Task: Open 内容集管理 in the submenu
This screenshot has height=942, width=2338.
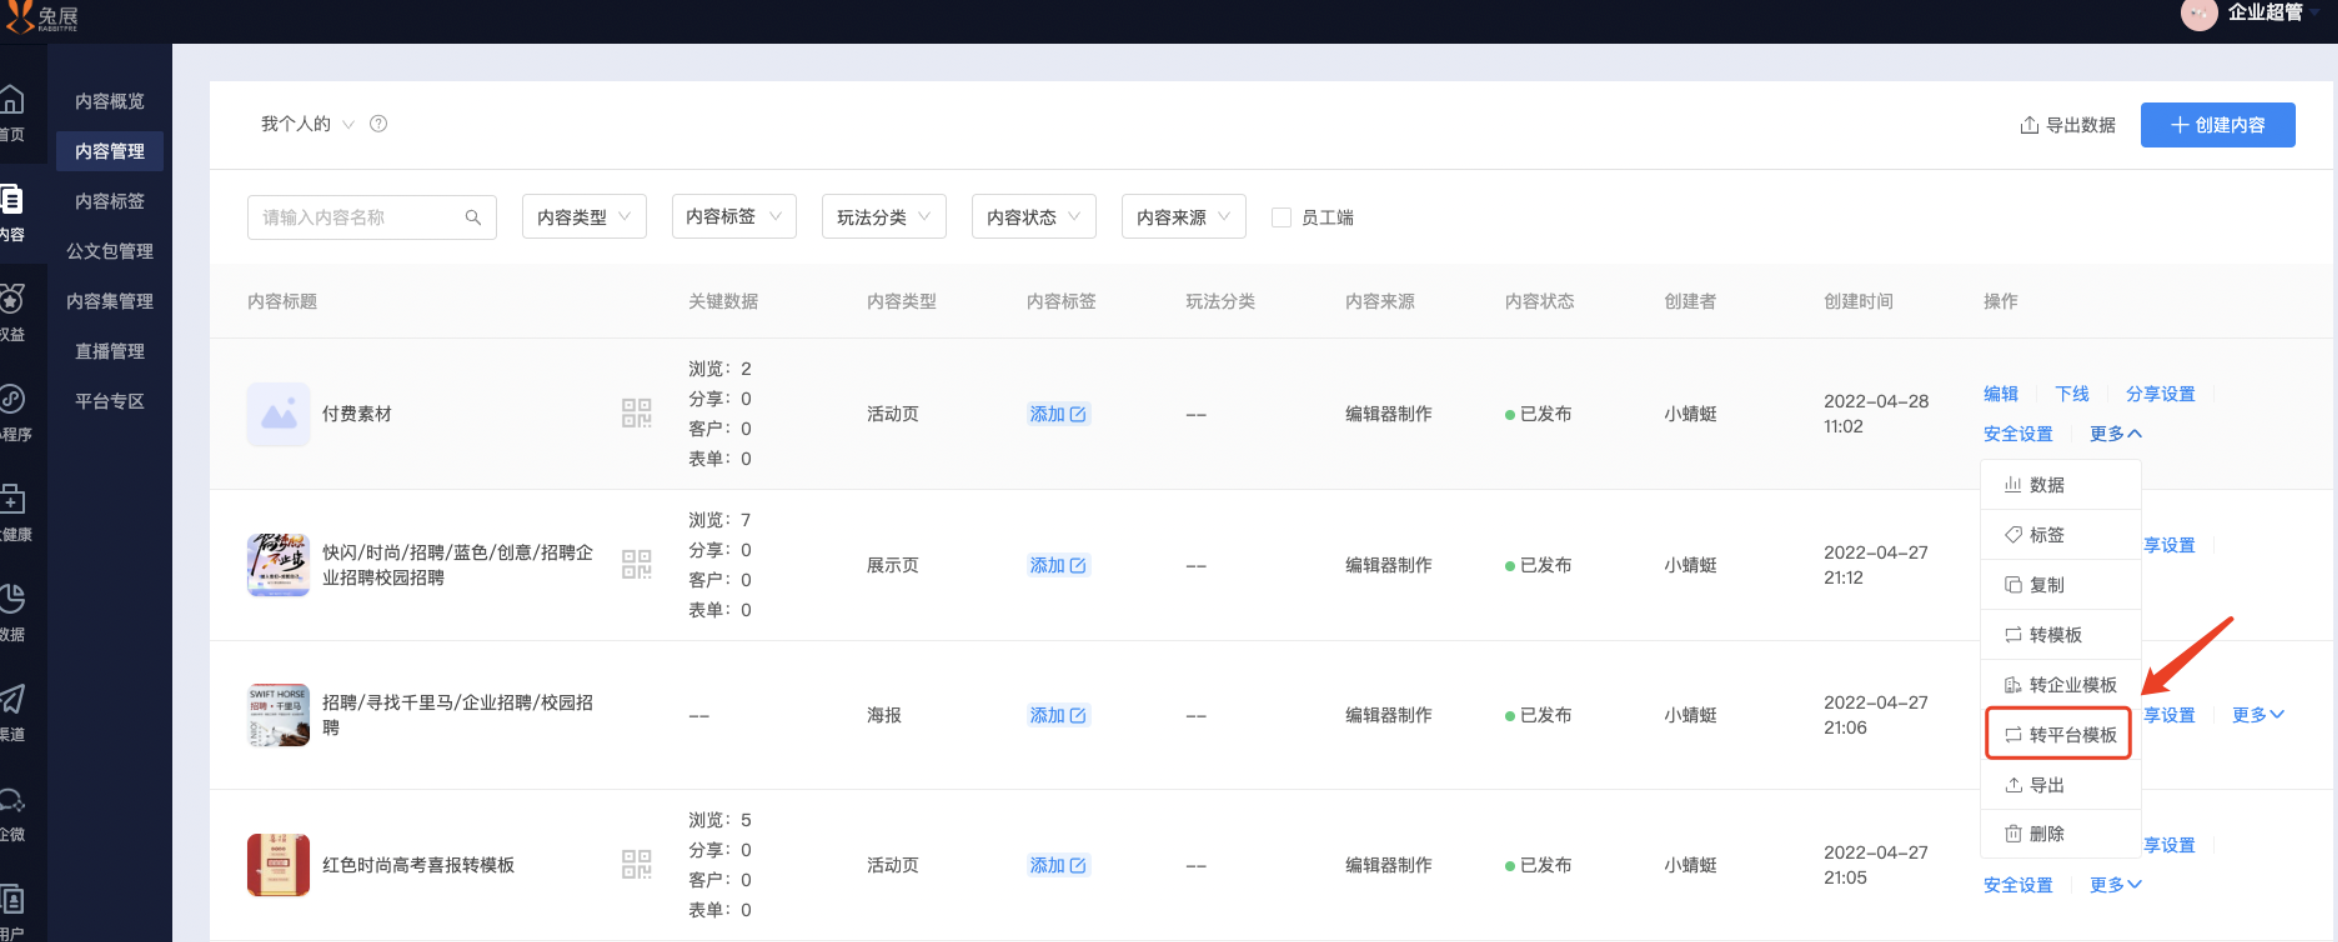Action: click(110, 301)
